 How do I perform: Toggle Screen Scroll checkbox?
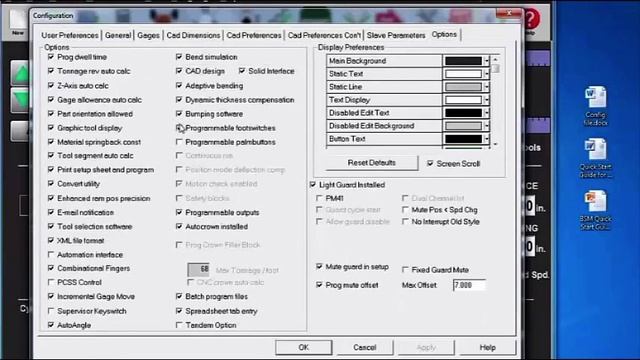pos(430,164)
